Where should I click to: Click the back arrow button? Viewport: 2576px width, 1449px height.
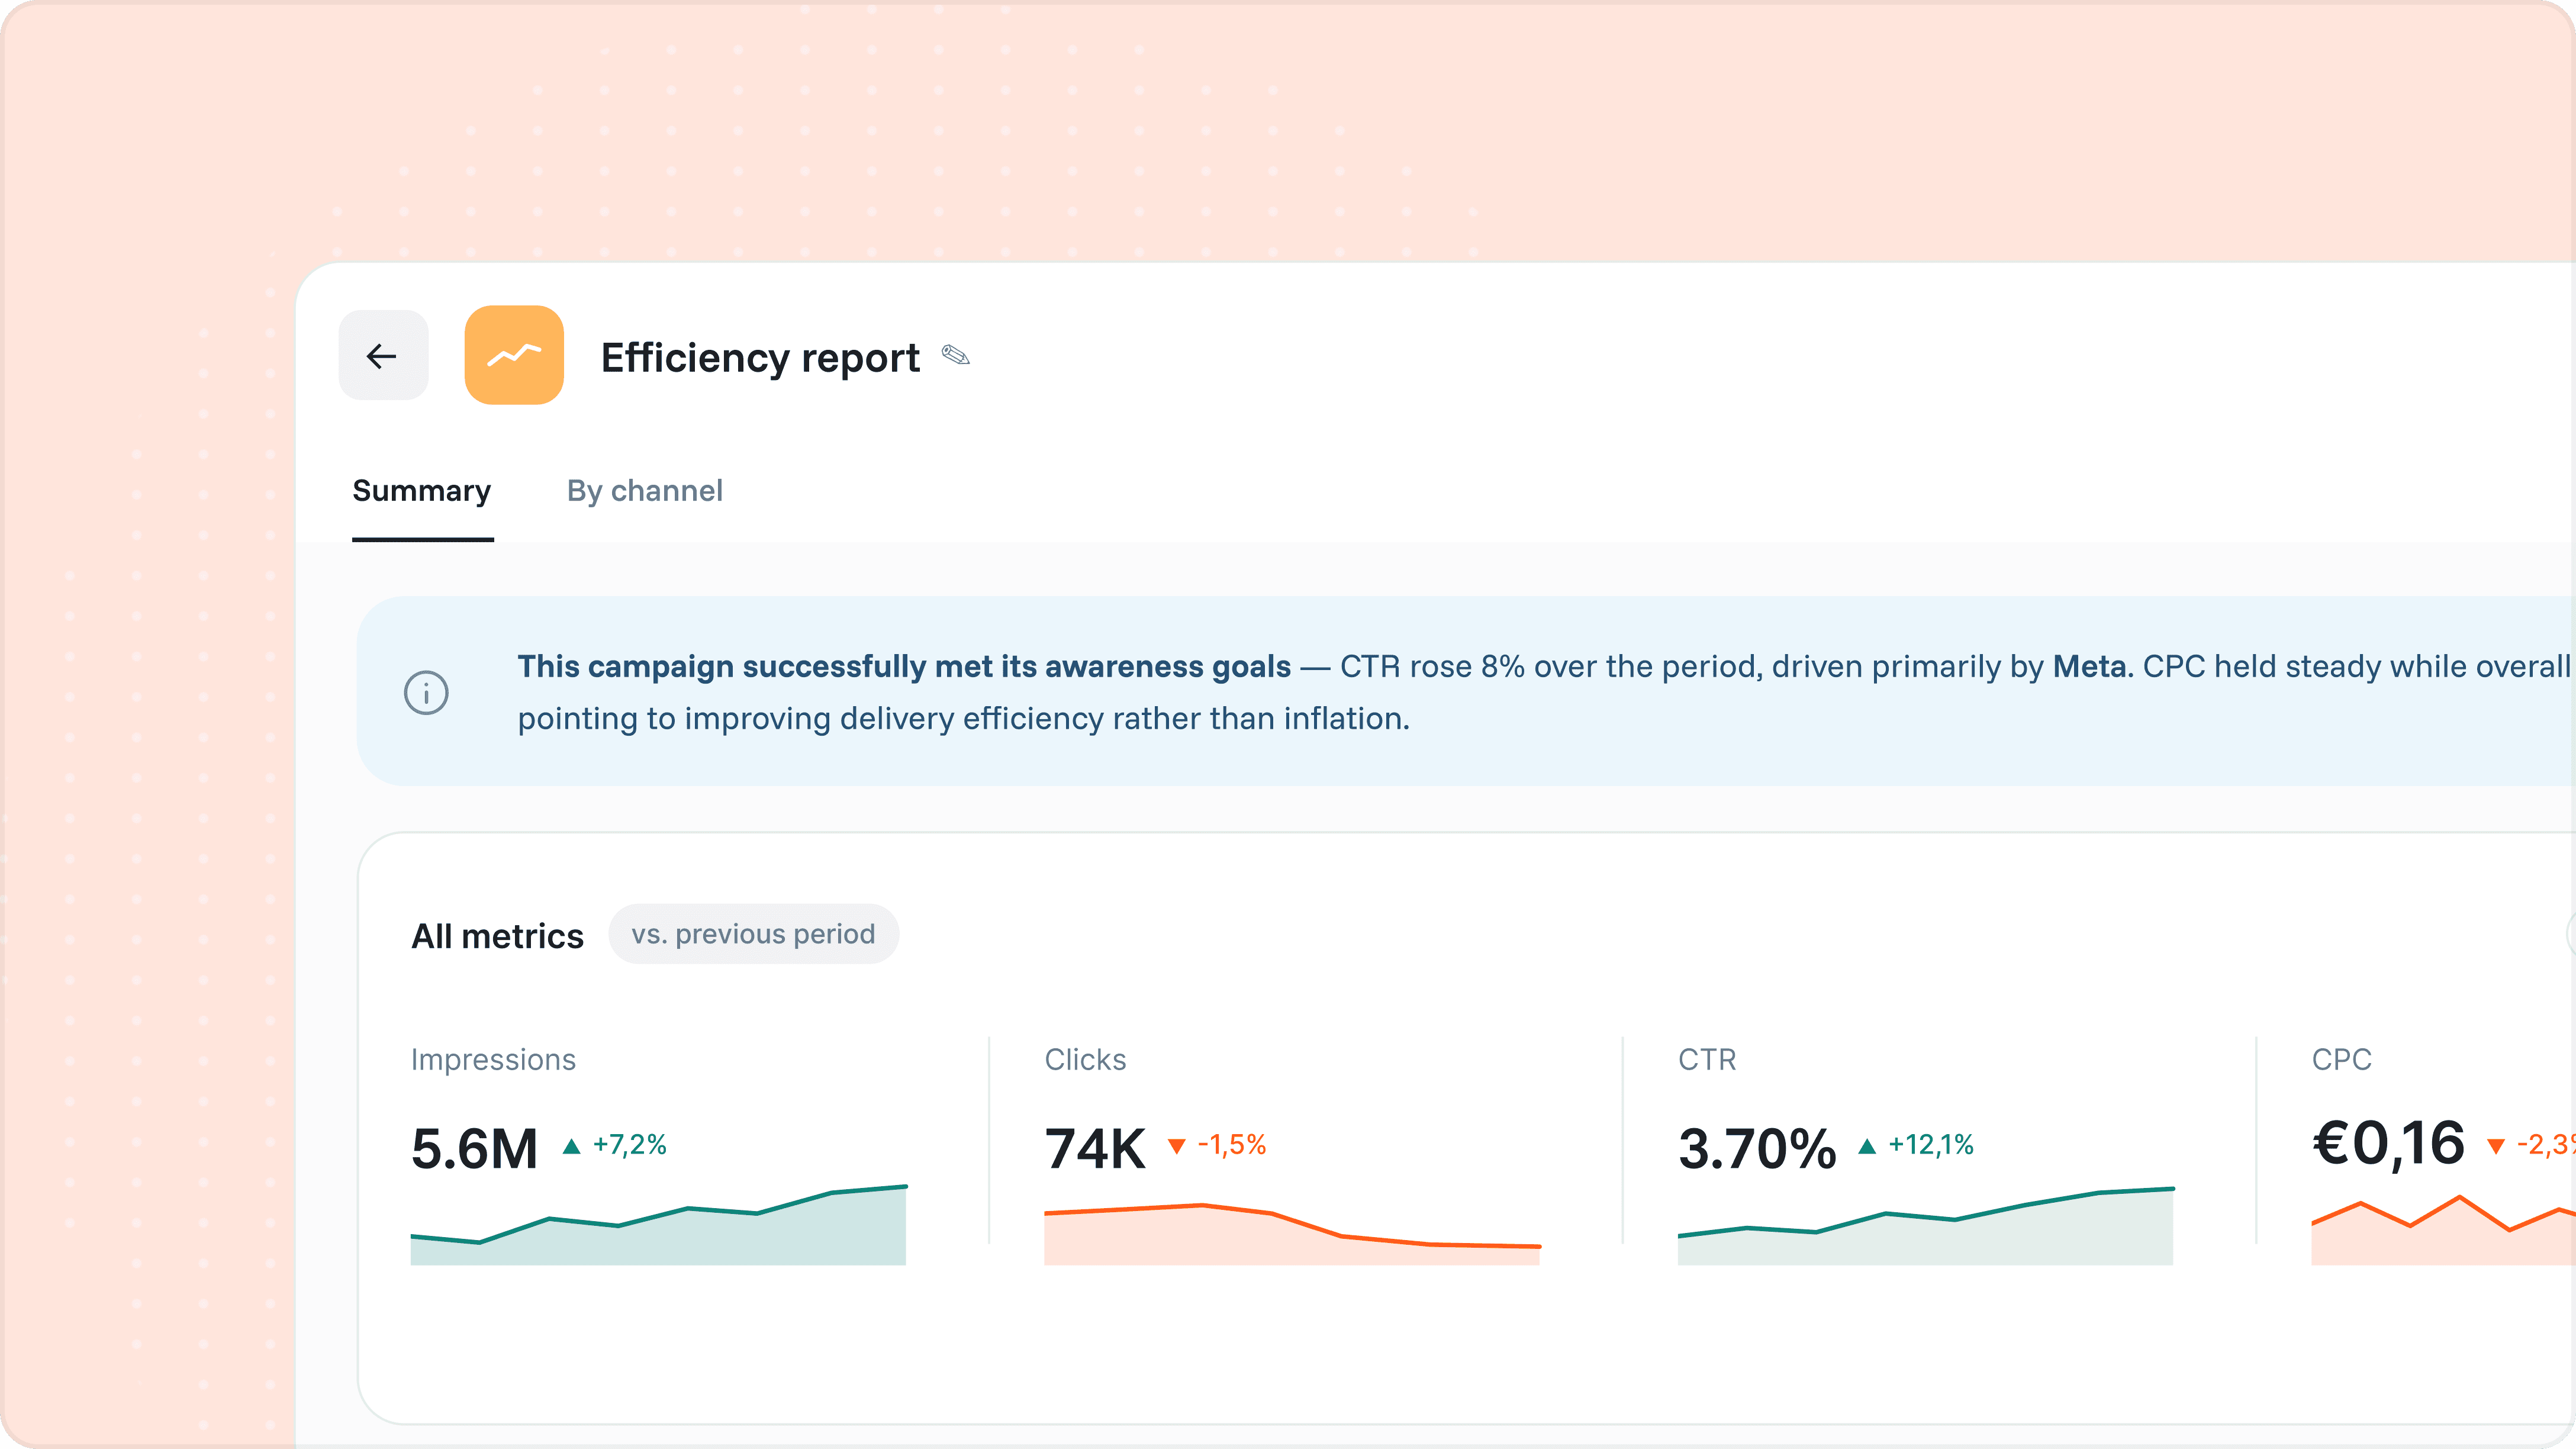pyautogui.click(x=383, y=355)
